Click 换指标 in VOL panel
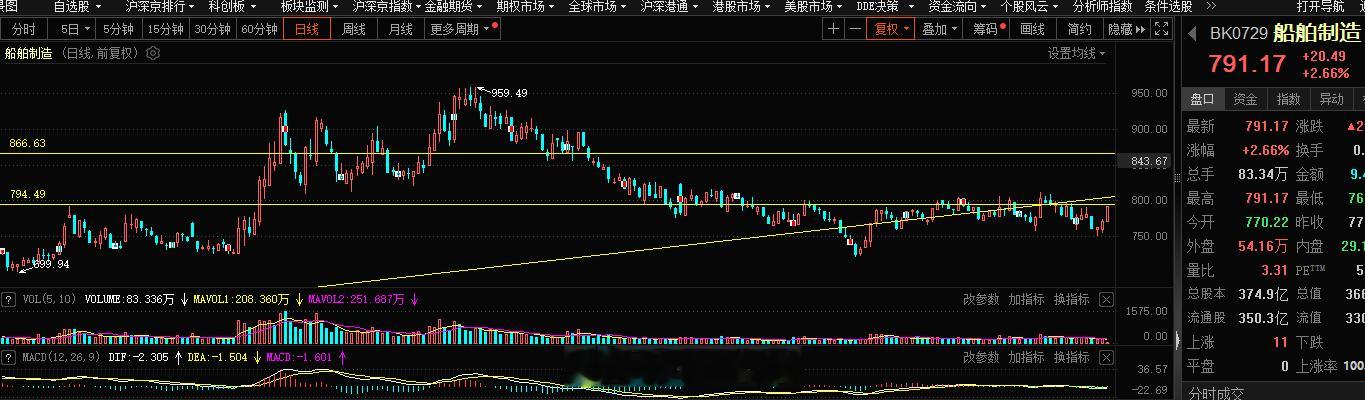 point(1072,299)
